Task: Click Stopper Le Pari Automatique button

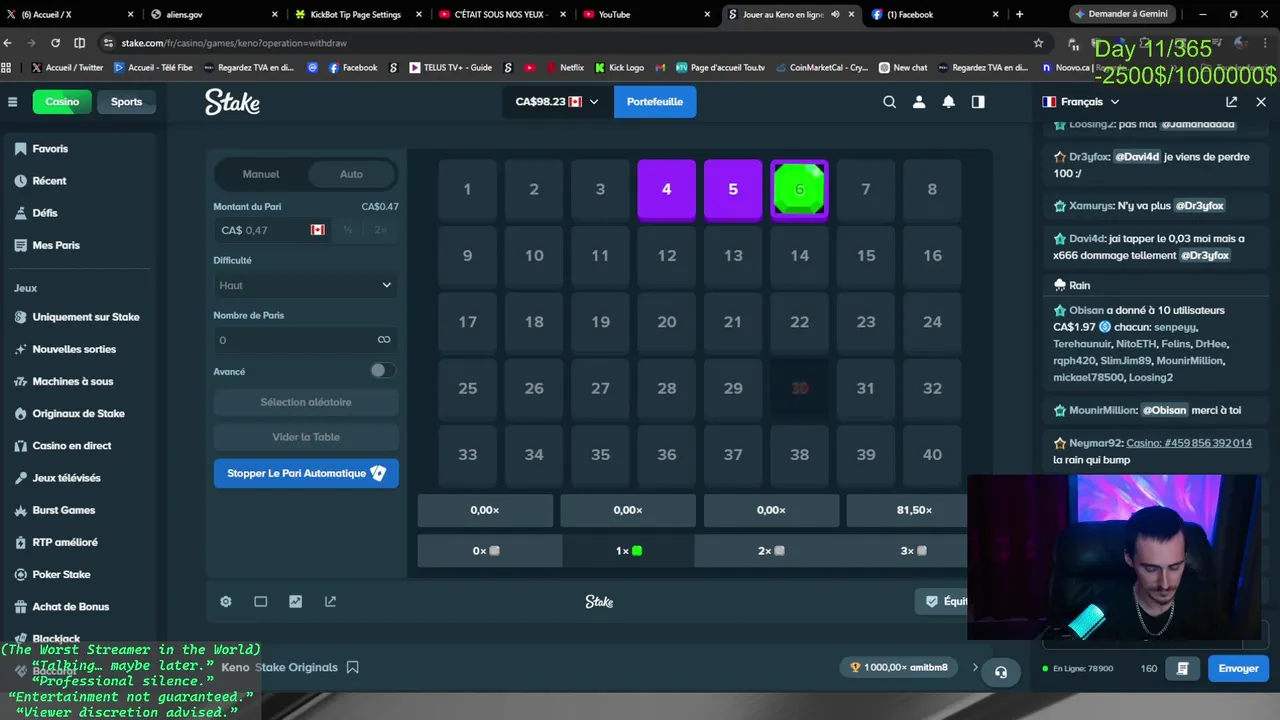Action: pos(306,473)
